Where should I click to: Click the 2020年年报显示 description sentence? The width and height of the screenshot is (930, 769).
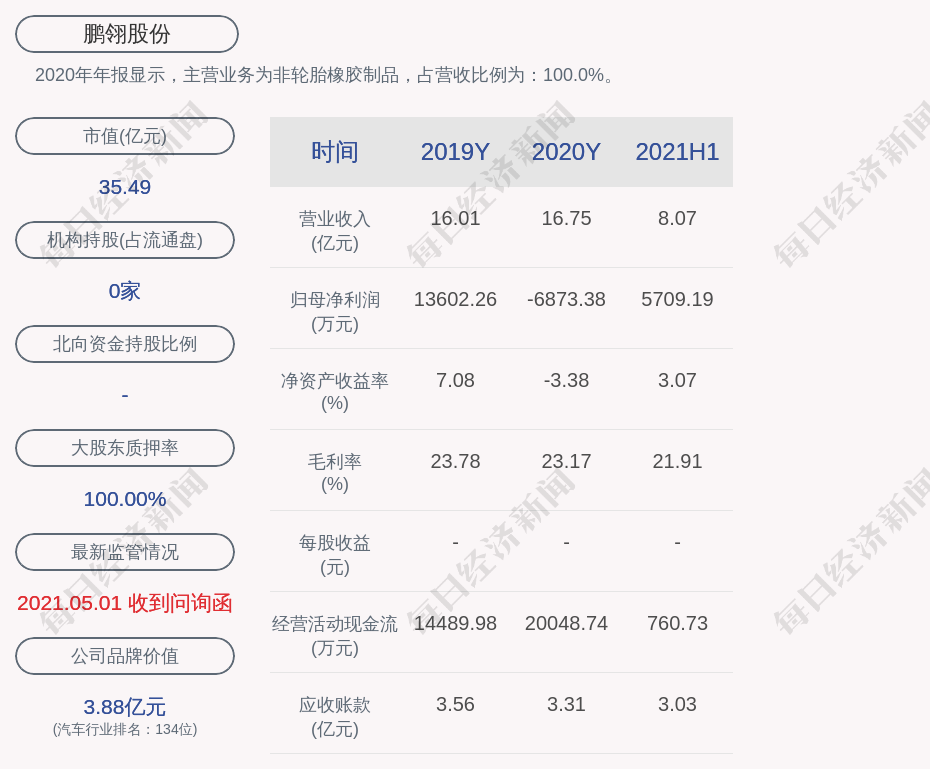[x=326, y=75]
